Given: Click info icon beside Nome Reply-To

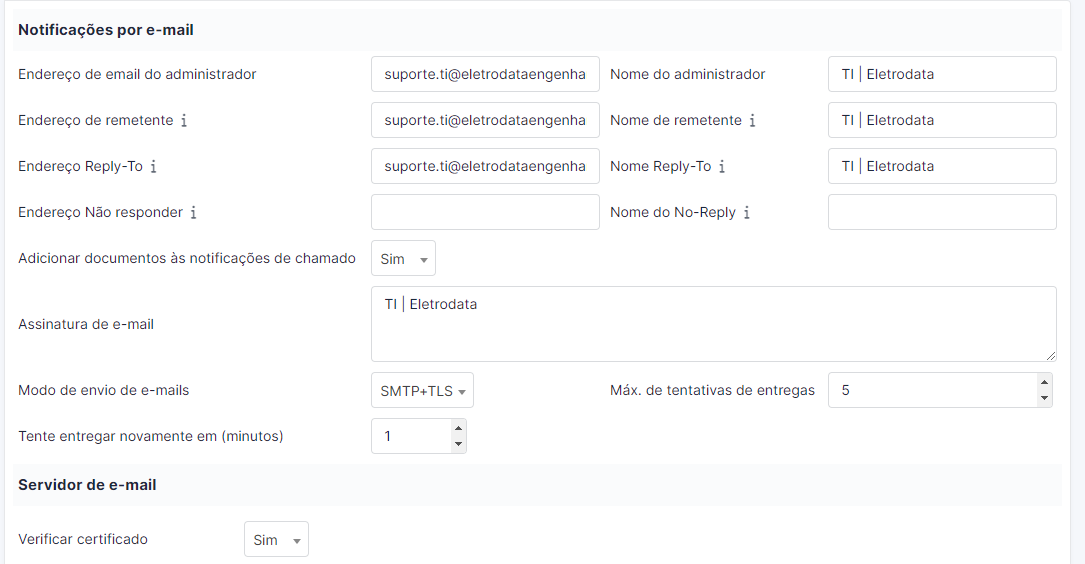Looking at the screenshot, I should click(722, 167).
